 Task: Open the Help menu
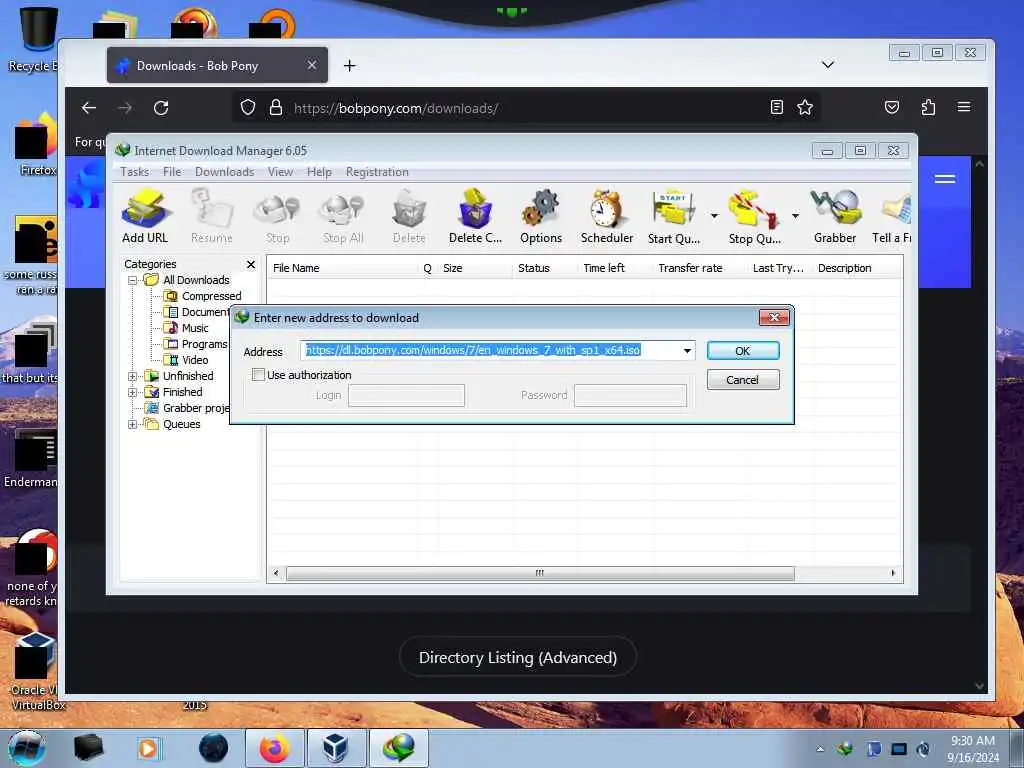pos(319,172)
